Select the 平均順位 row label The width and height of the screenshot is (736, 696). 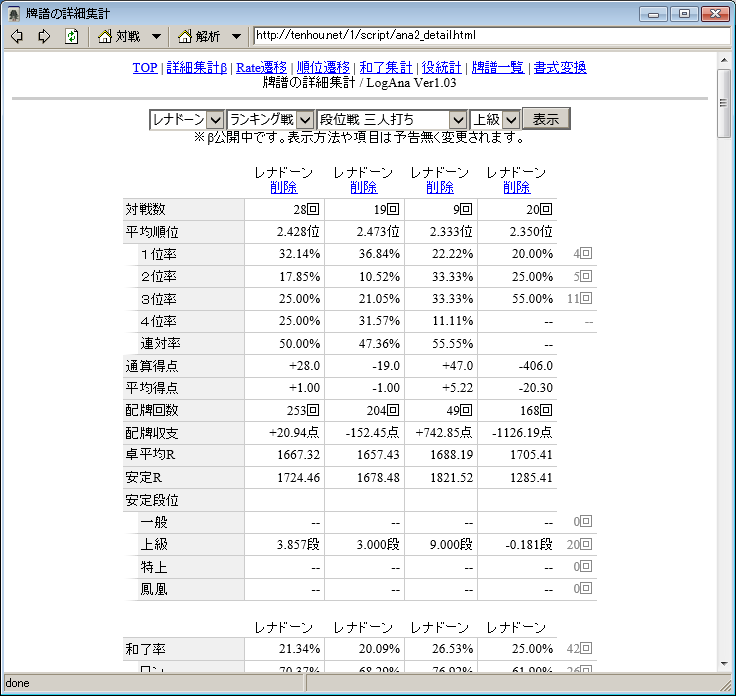click(152, 232)
